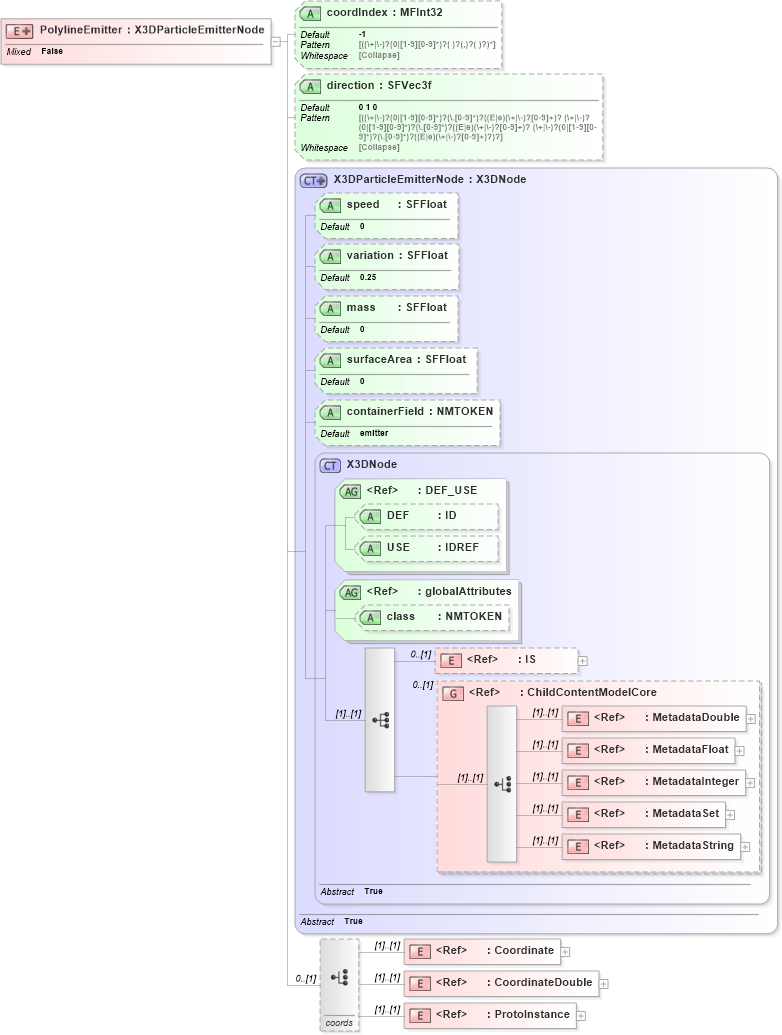
Task: Click the variation default value 0.25
Action: [x=368, y=278]
